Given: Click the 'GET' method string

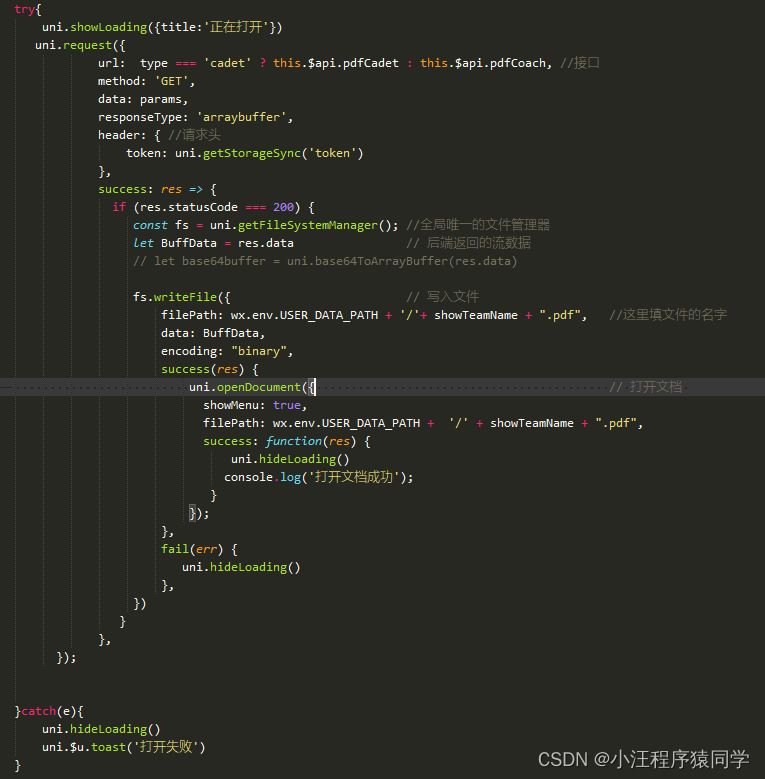Looking at the screenshot, I should click(x=171, y=81).
